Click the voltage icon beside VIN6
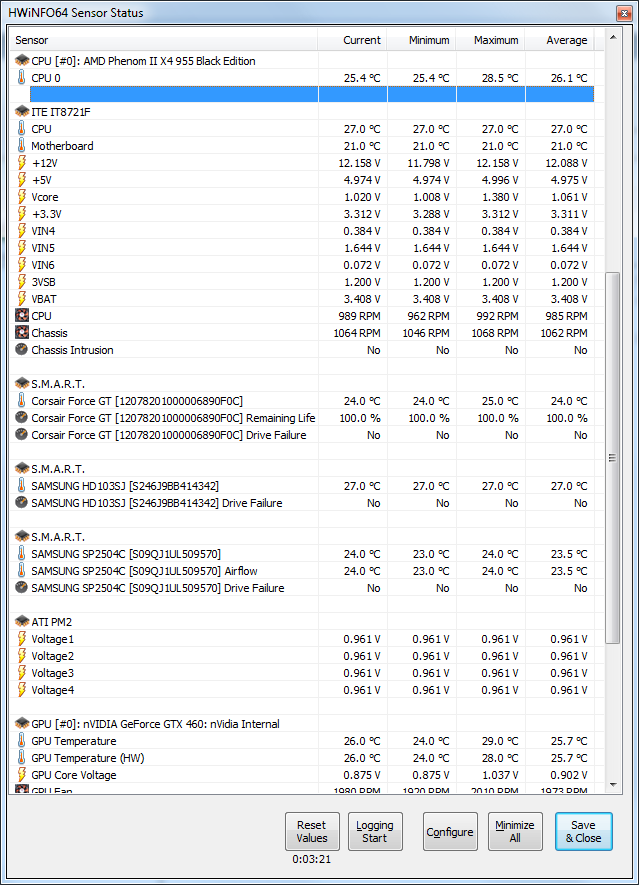This screenshot has width=639, height=885. click(x=21, y=264)
